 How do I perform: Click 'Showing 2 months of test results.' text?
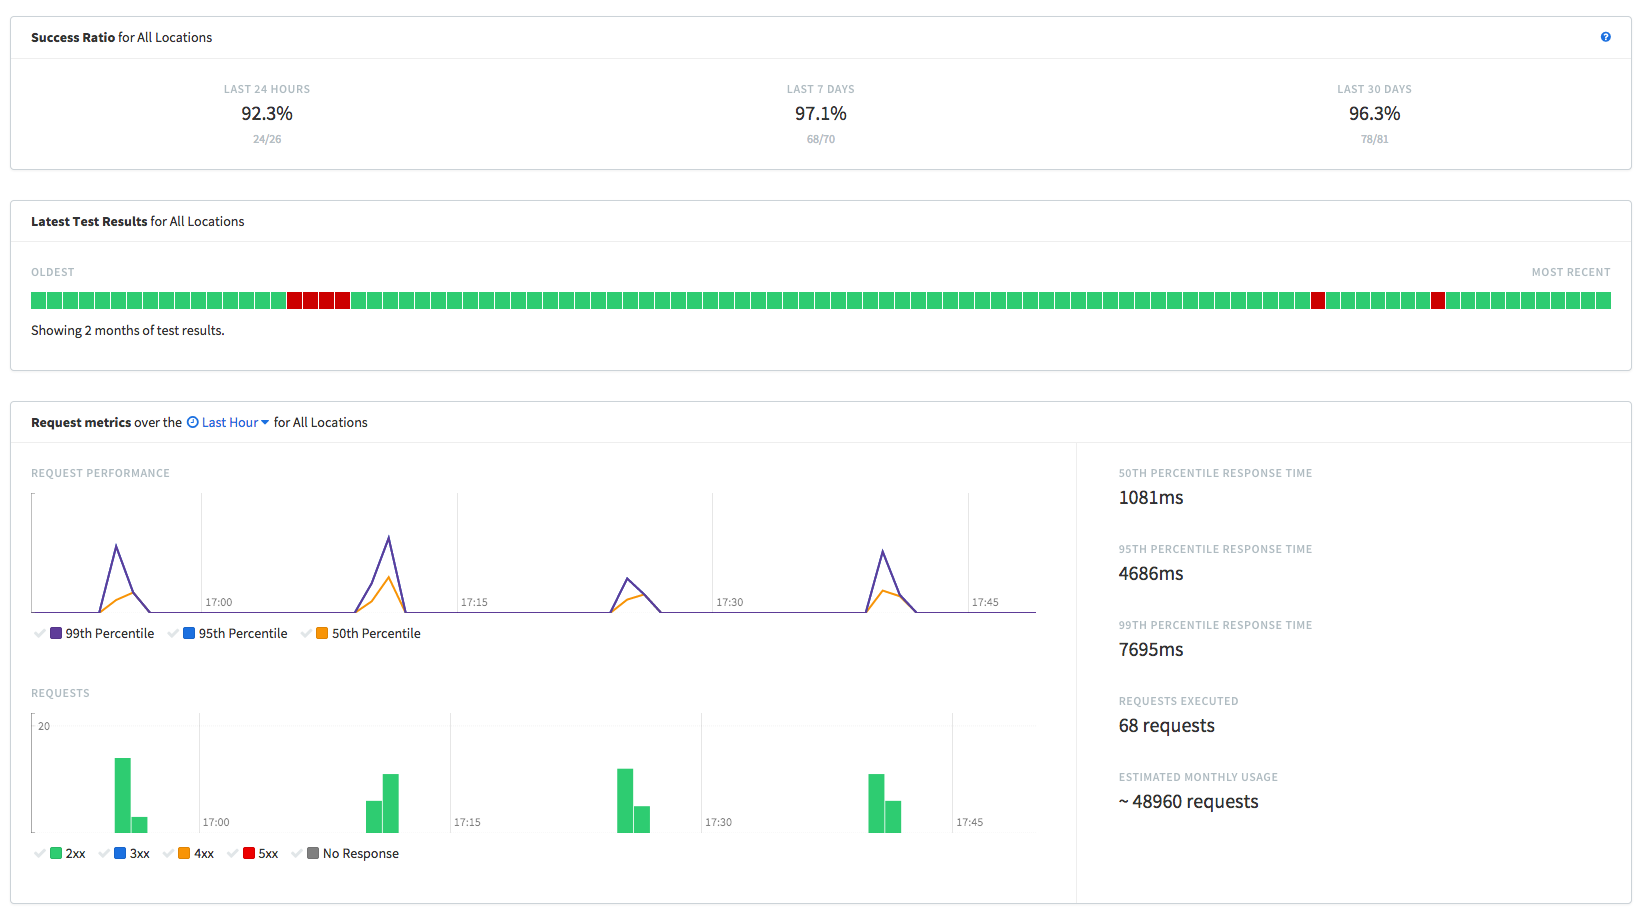click(x=128, y=330)
